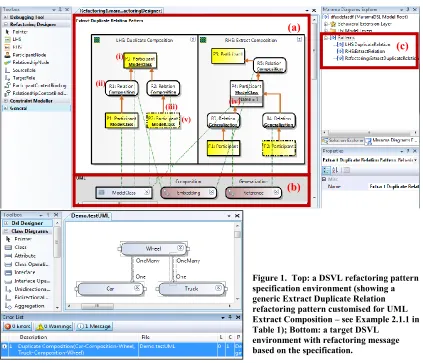This screenshot has width=423, height=363.
Task: Select the Car class shape
Action: pyautogui.click(x=110, y=289)
